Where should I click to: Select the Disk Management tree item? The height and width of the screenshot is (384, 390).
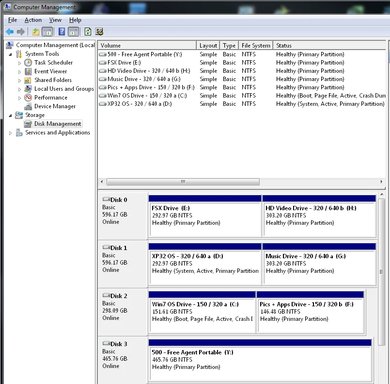57,124
